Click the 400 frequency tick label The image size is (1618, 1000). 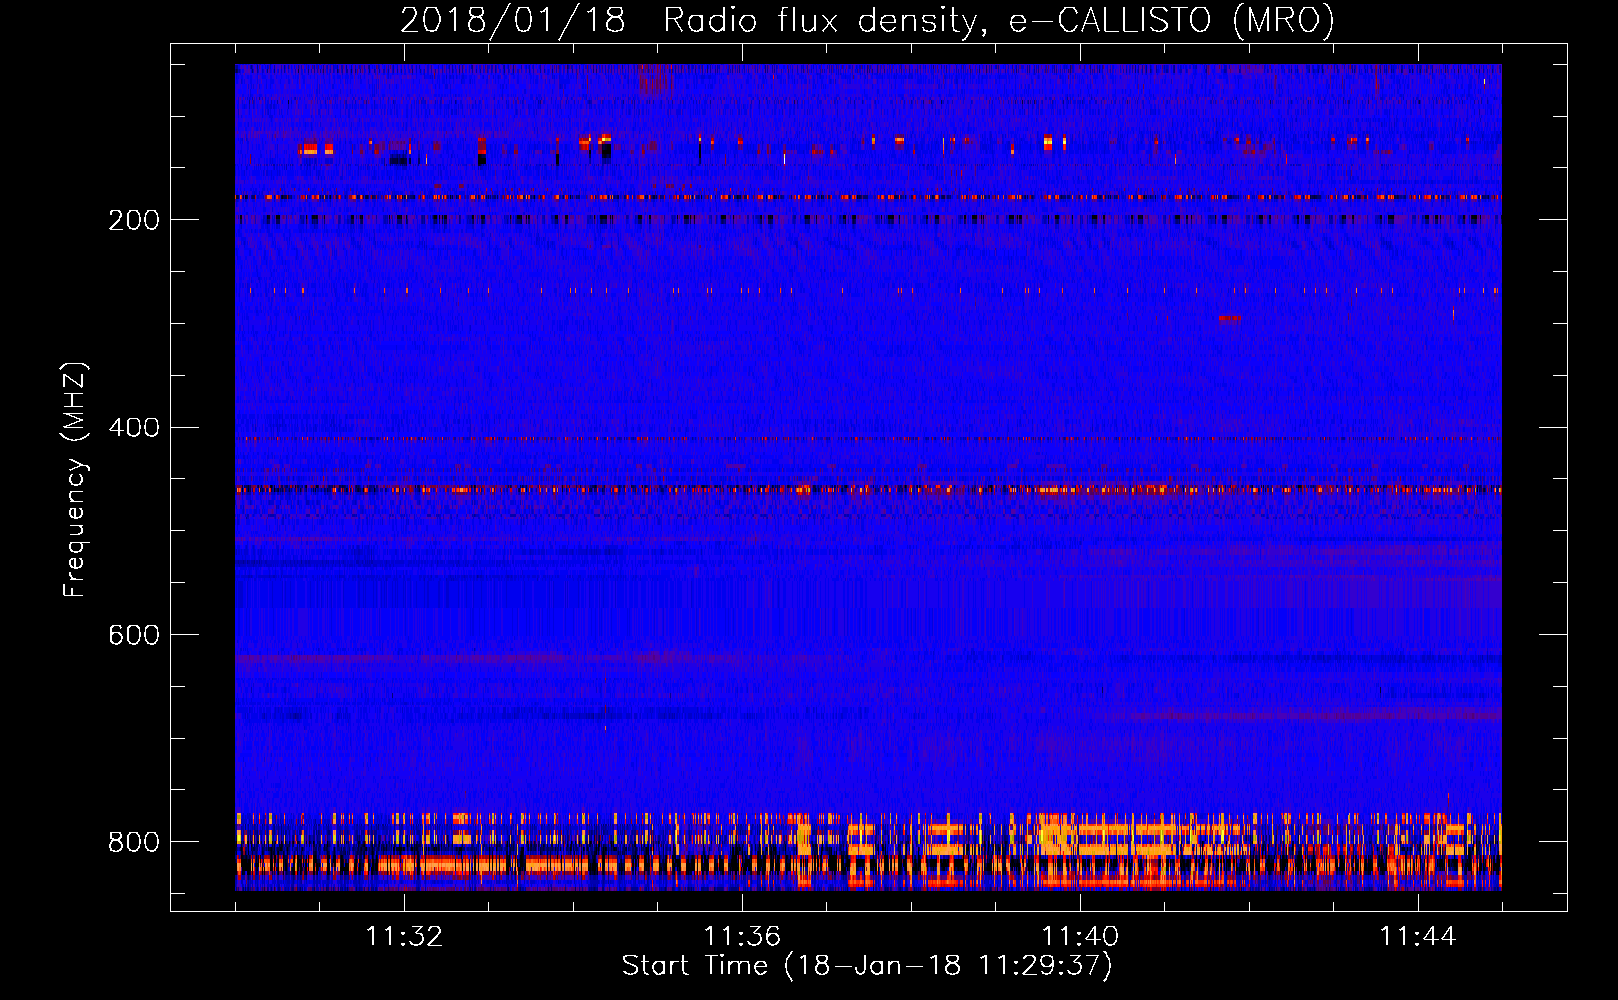(x=134, y=428)
